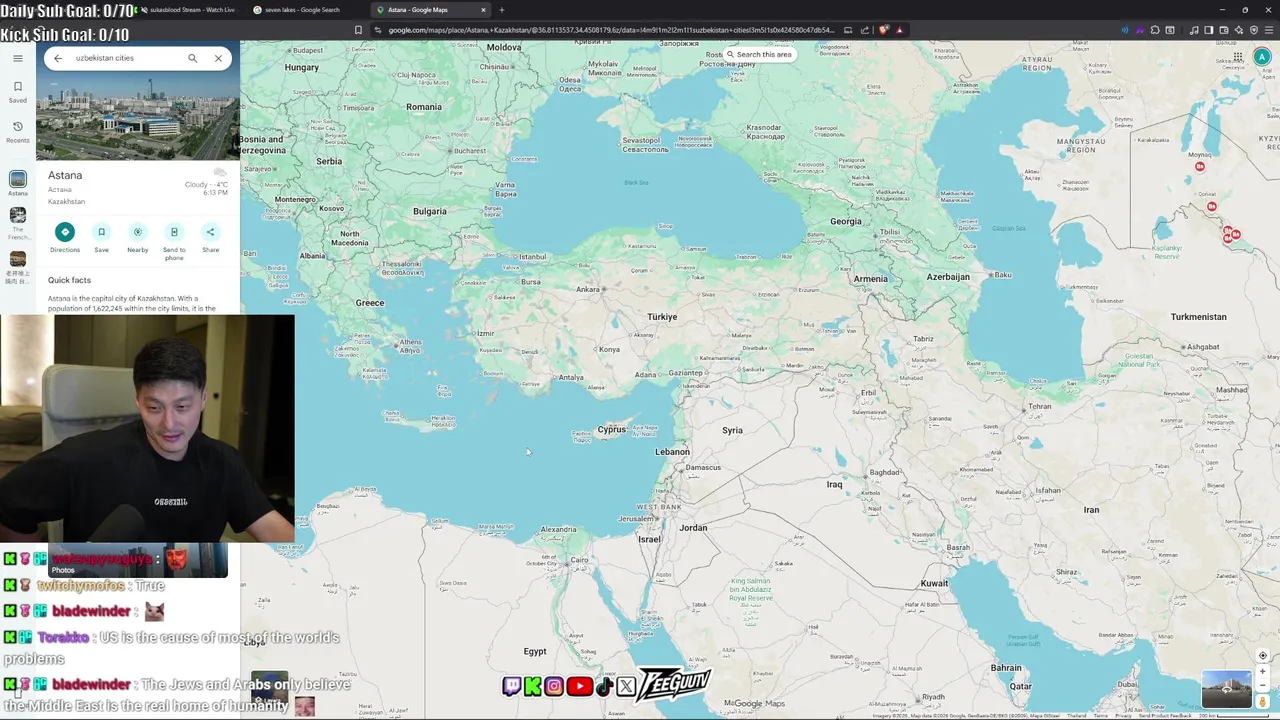Open the Recents panel
Screen dimensions: 1280x720
[x=18, y=131]
